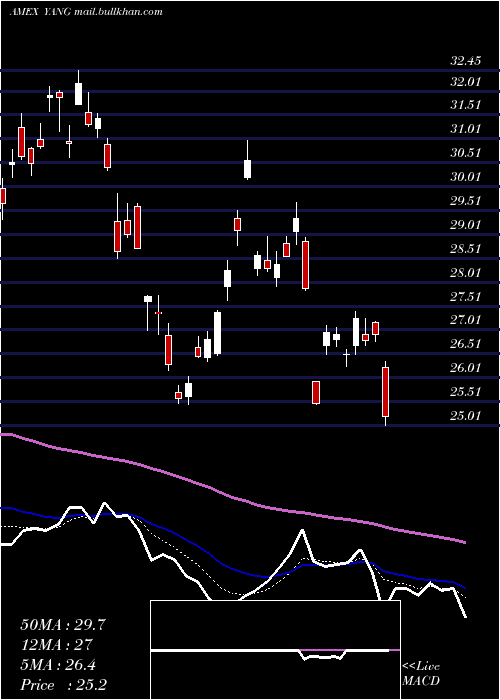Click the 26.51 price level label
Screen dimensions: 500x700
pos(466,344)
